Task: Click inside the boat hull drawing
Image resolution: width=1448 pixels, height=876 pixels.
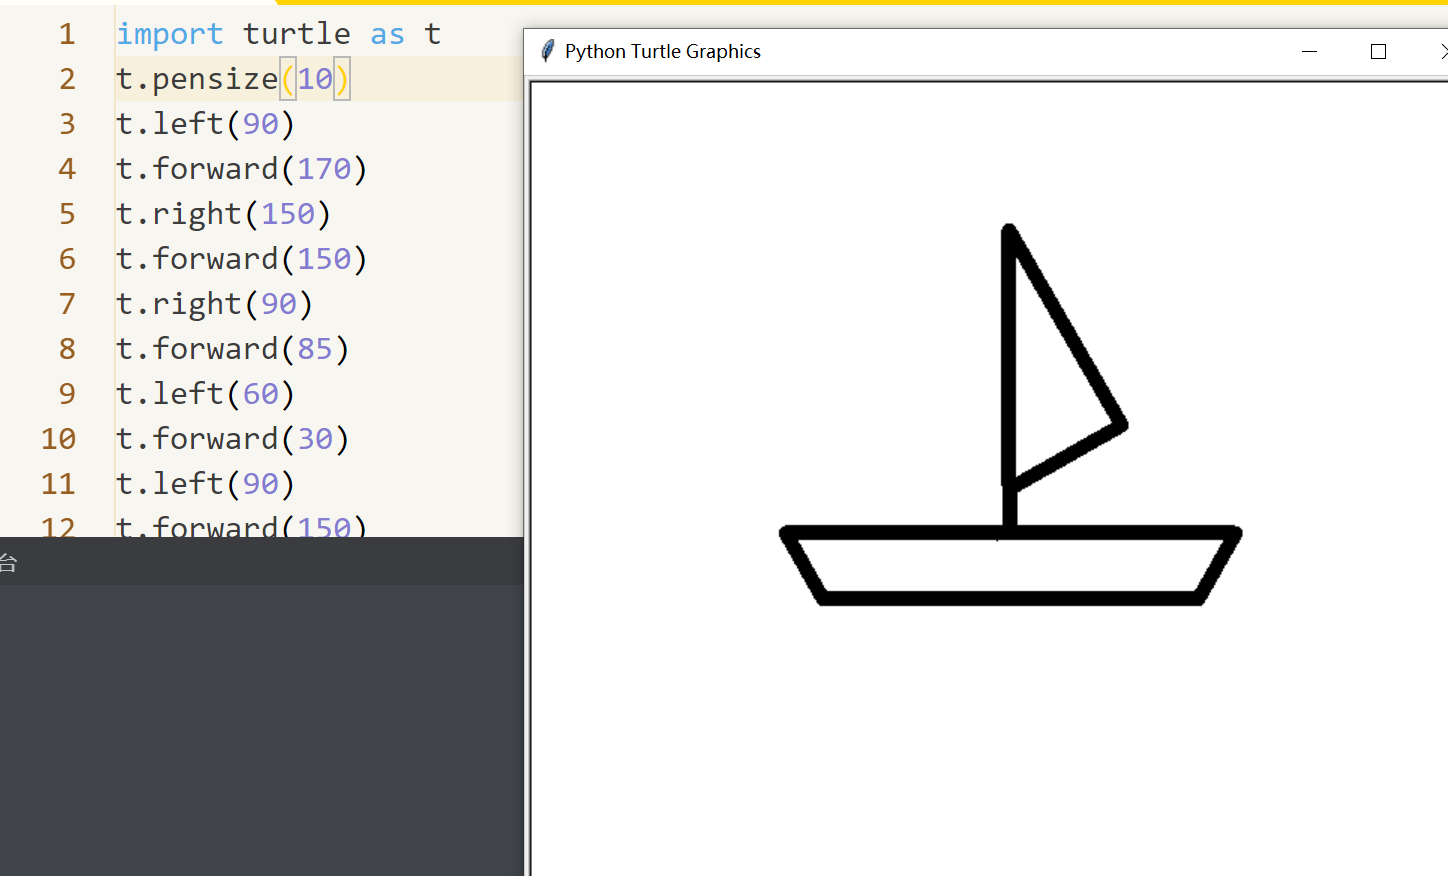Action: coord(1010,566)
